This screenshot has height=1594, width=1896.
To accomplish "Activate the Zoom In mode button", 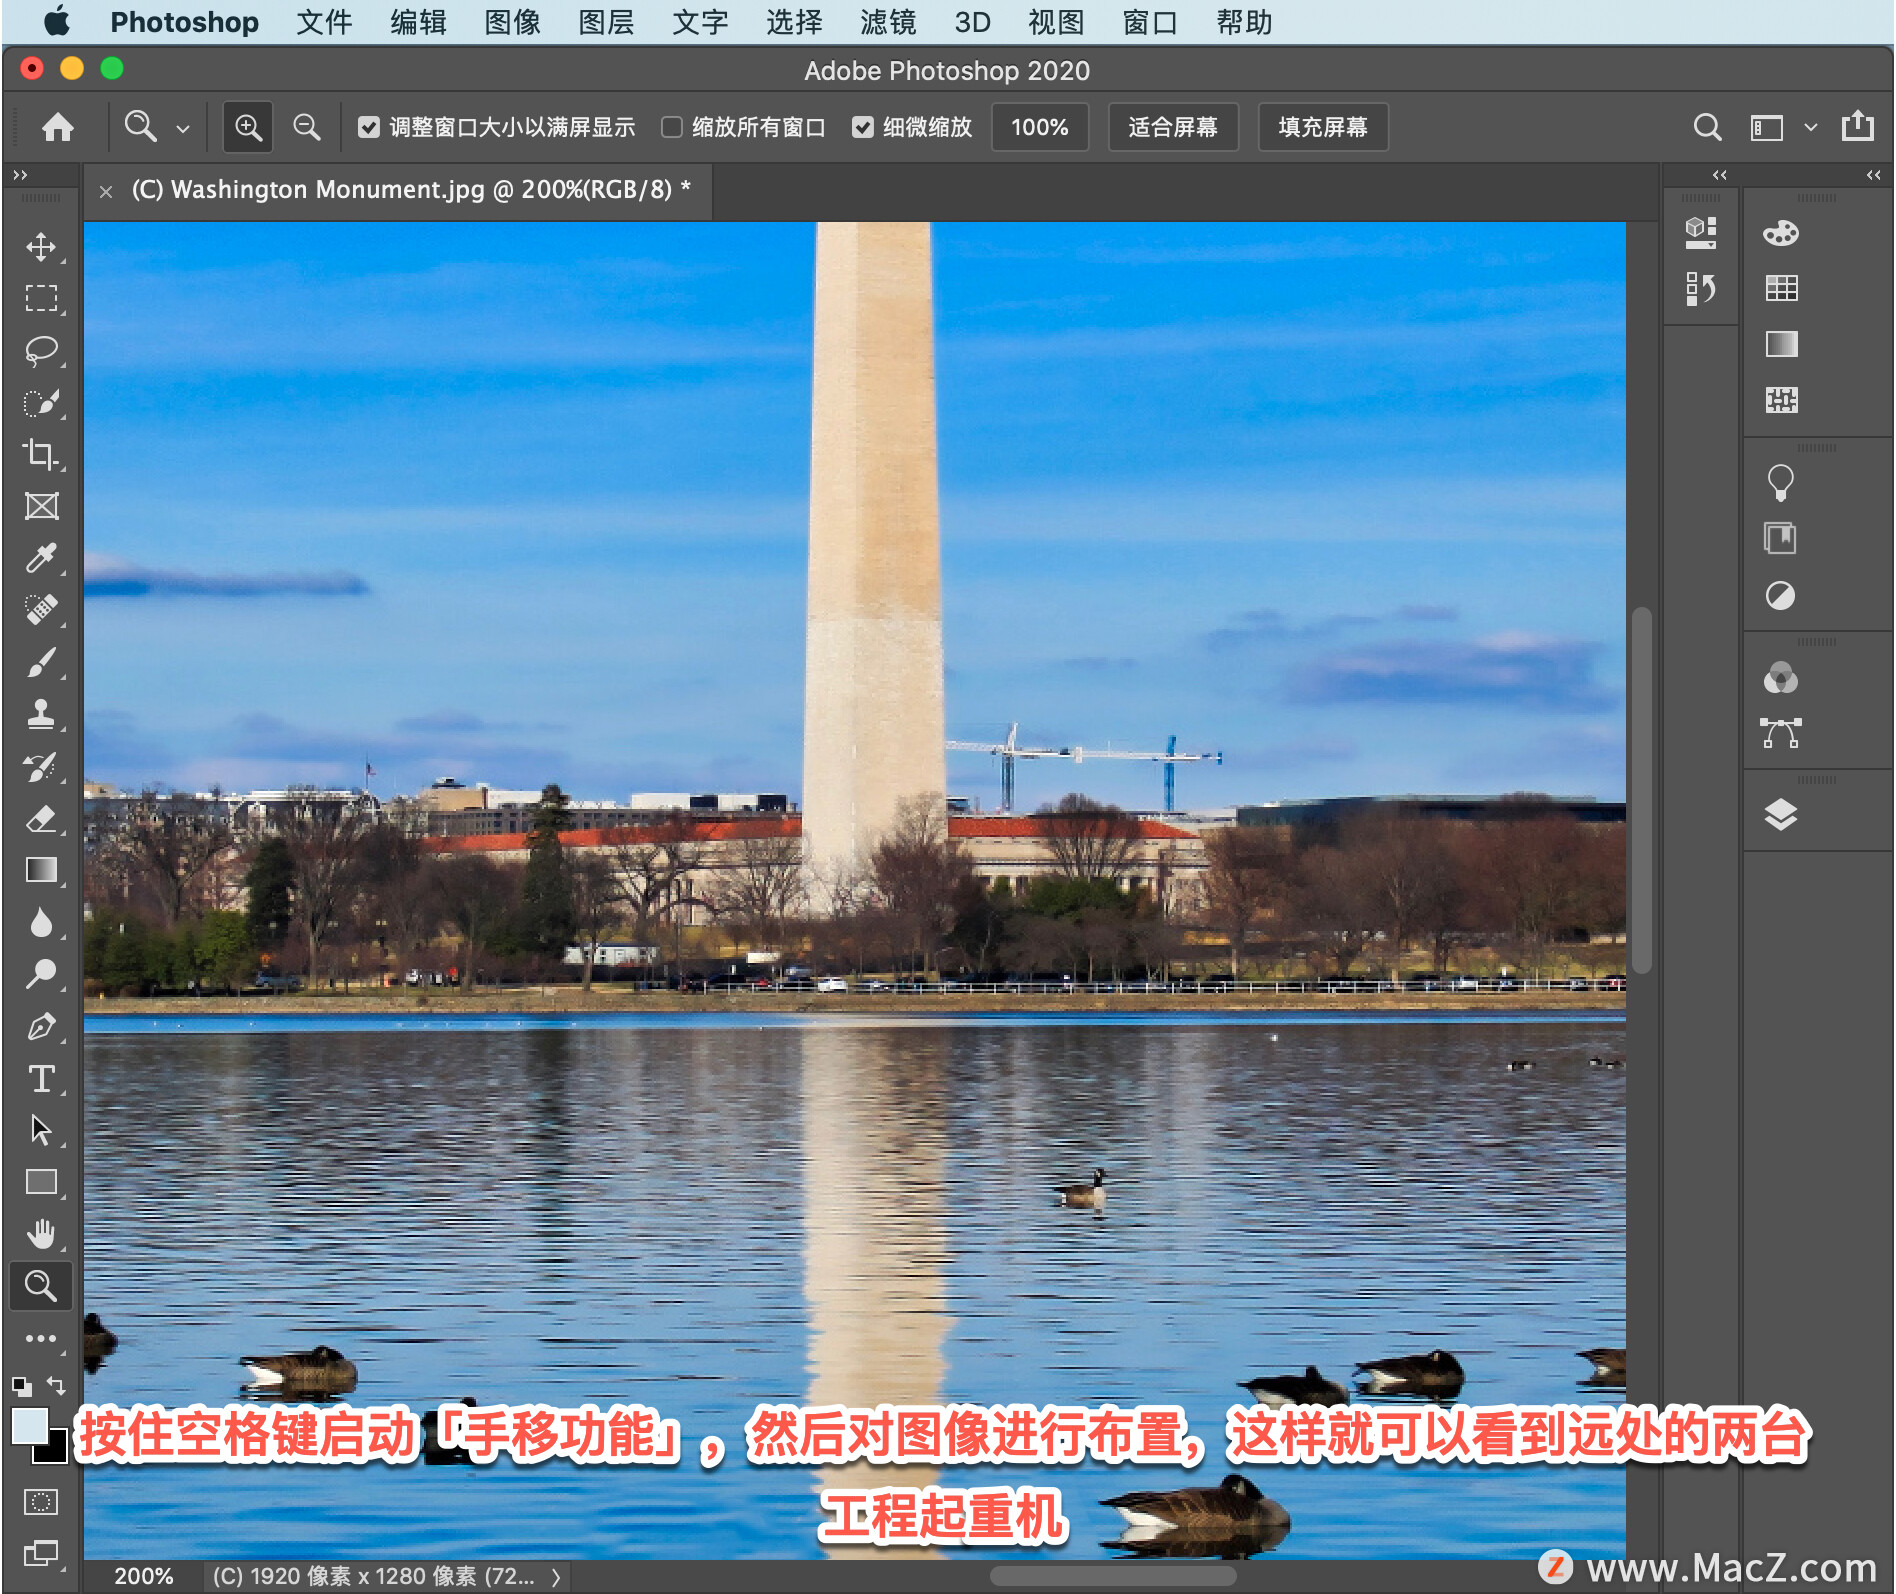I will click(248, 127).
